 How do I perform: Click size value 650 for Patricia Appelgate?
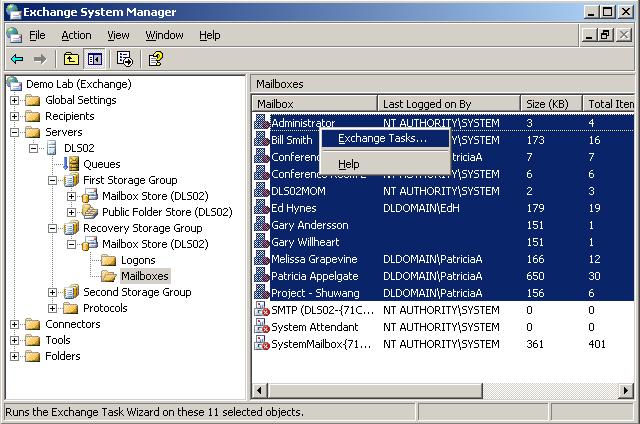coord(535,276)
